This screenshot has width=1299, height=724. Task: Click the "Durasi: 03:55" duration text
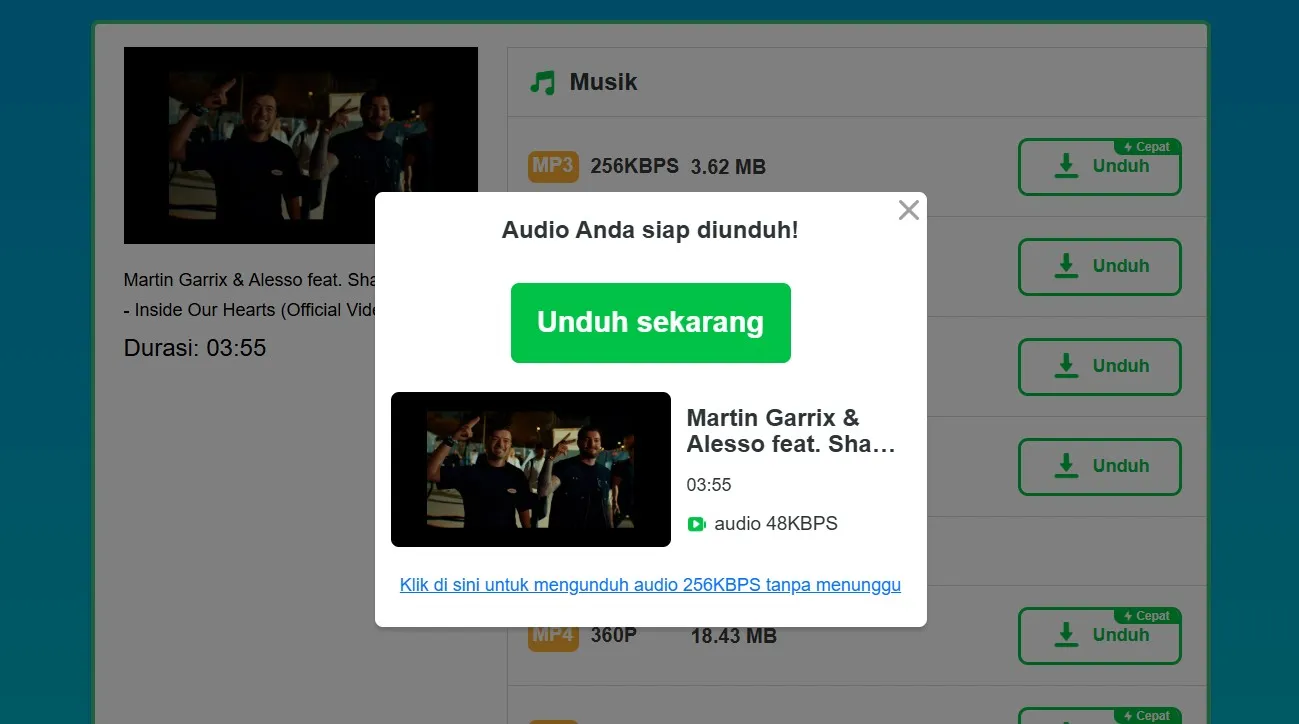pyautogui.click(x=195, y=347)
